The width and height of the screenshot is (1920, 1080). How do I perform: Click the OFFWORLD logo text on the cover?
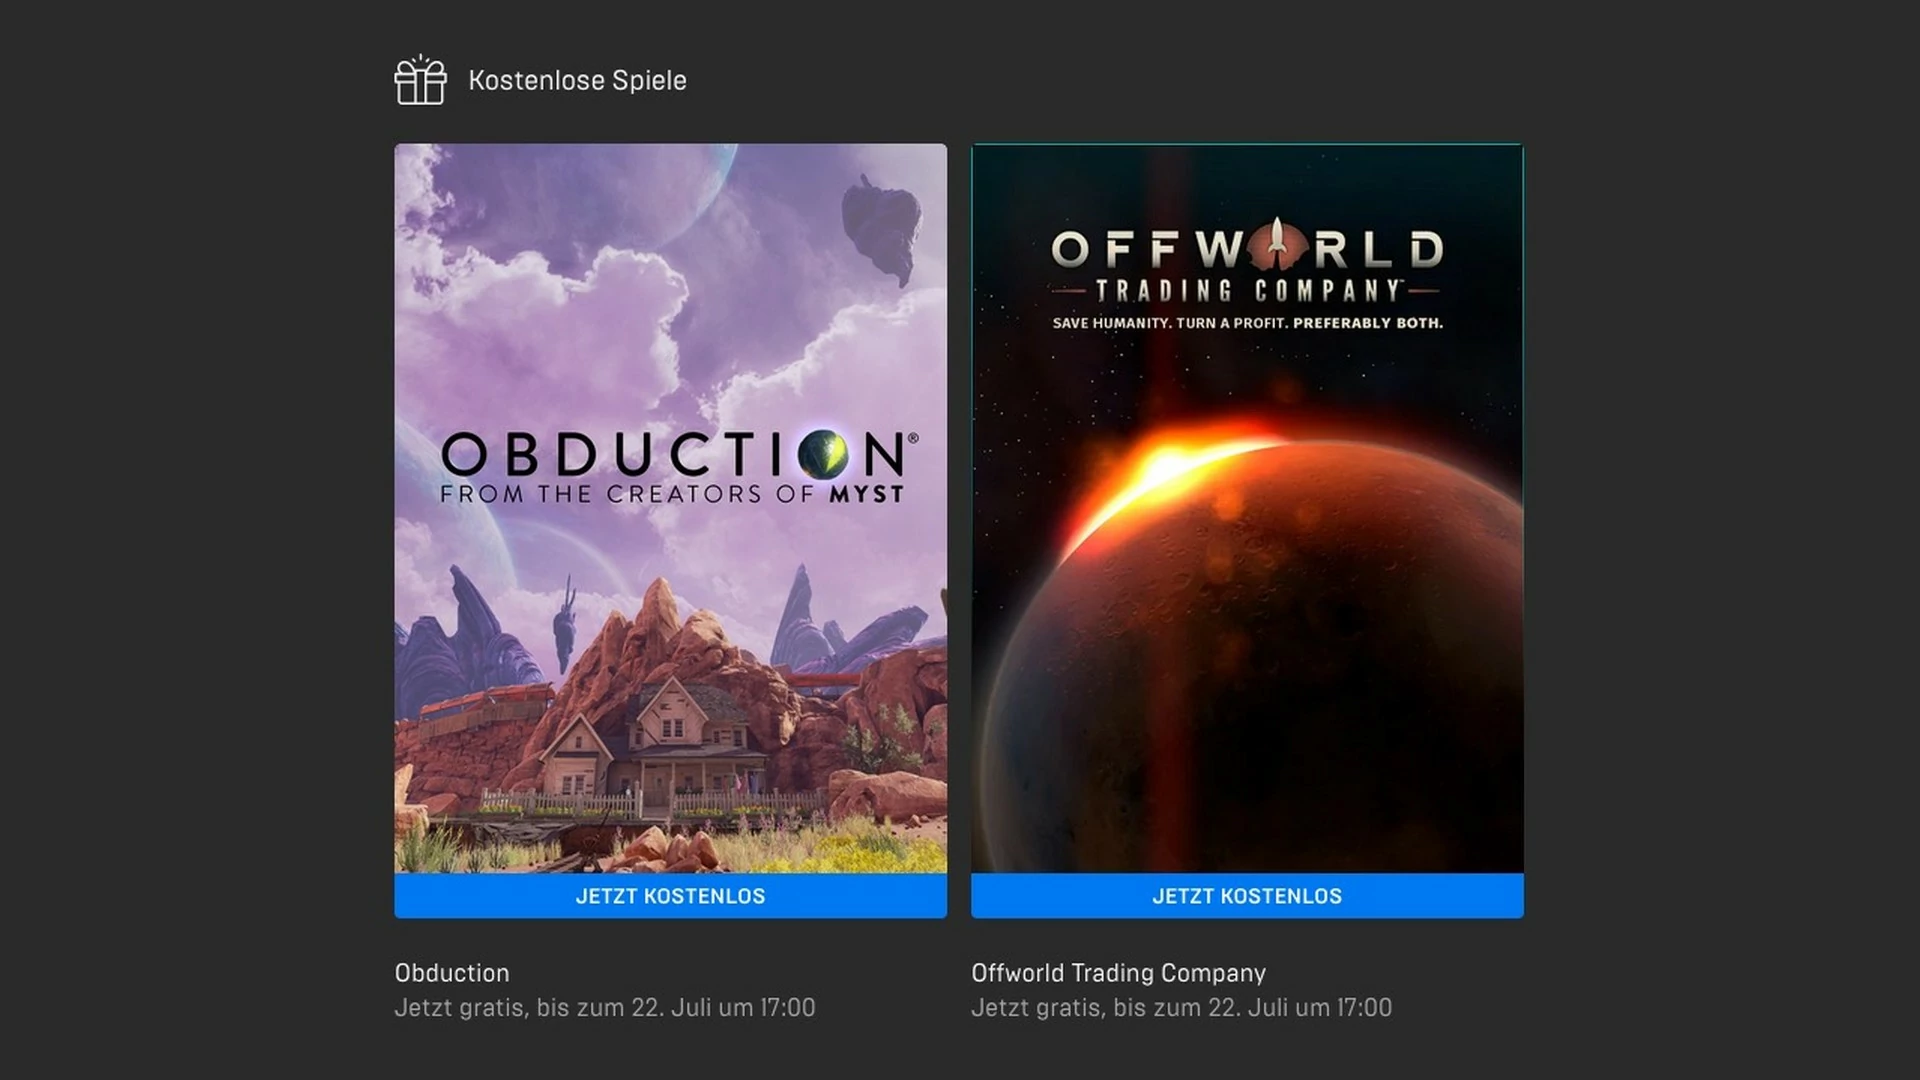point(1247,247)
